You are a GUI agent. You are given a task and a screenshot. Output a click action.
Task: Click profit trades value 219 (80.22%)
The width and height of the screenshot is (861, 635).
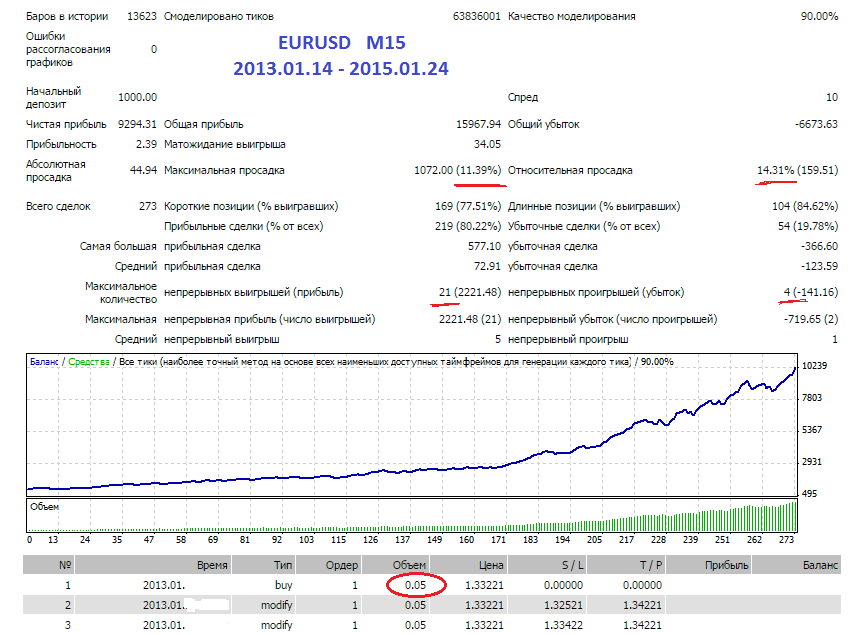[x=468, y=226]
